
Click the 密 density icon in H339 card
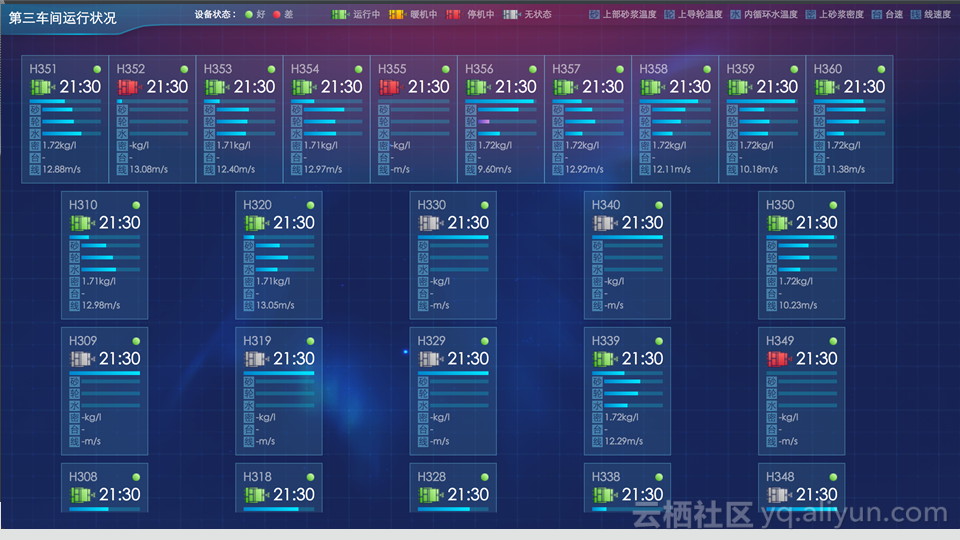pos(598,418)
